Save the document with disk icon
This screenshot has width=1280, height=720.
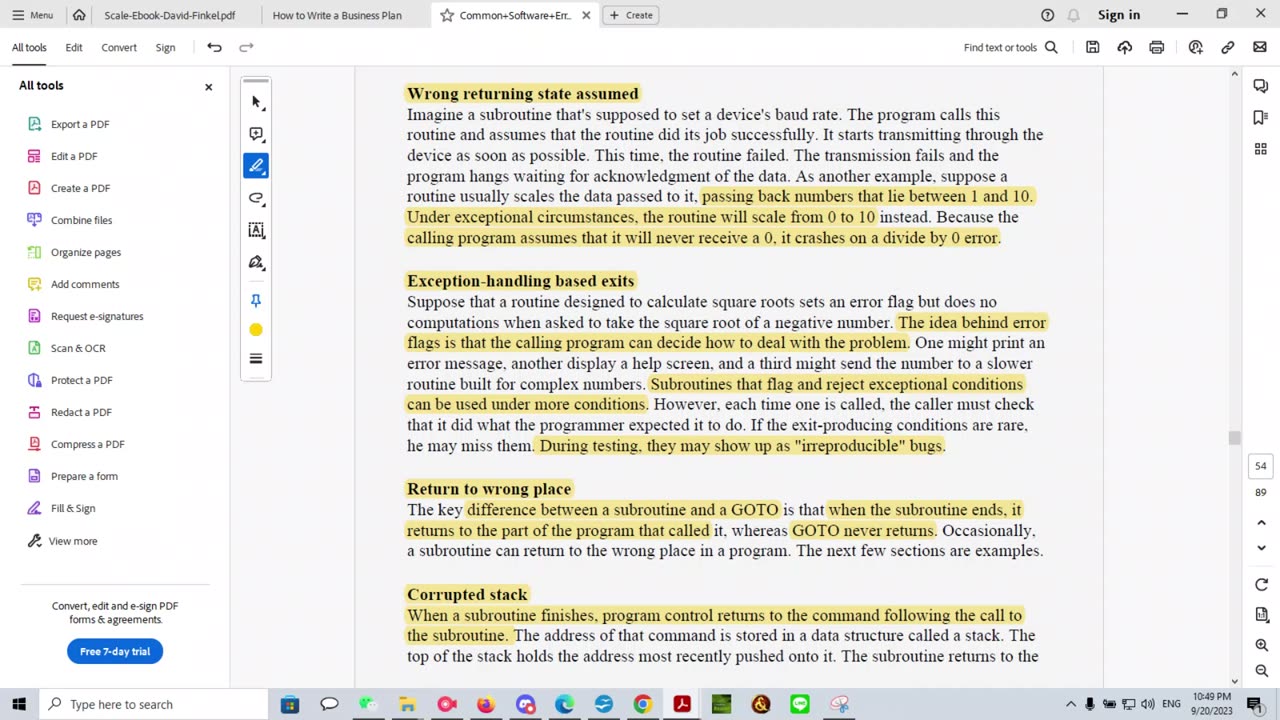click(1093, 47)
